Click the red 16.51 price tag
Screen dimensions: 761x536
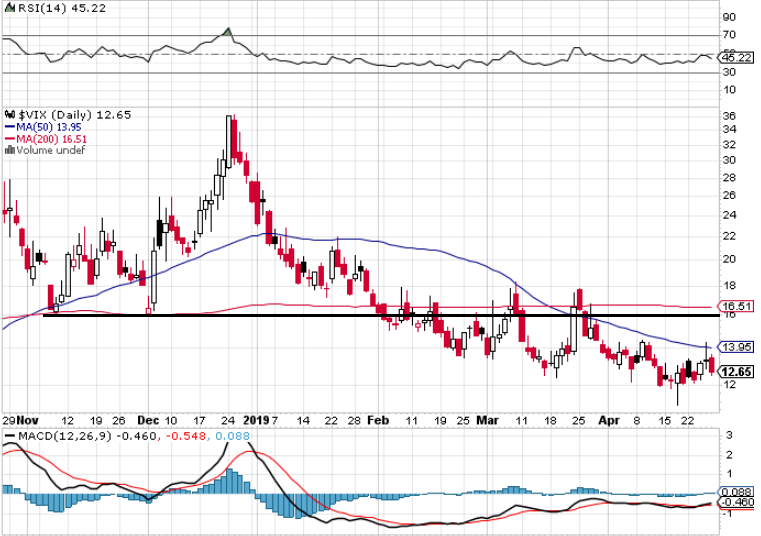tap(735, 307)
